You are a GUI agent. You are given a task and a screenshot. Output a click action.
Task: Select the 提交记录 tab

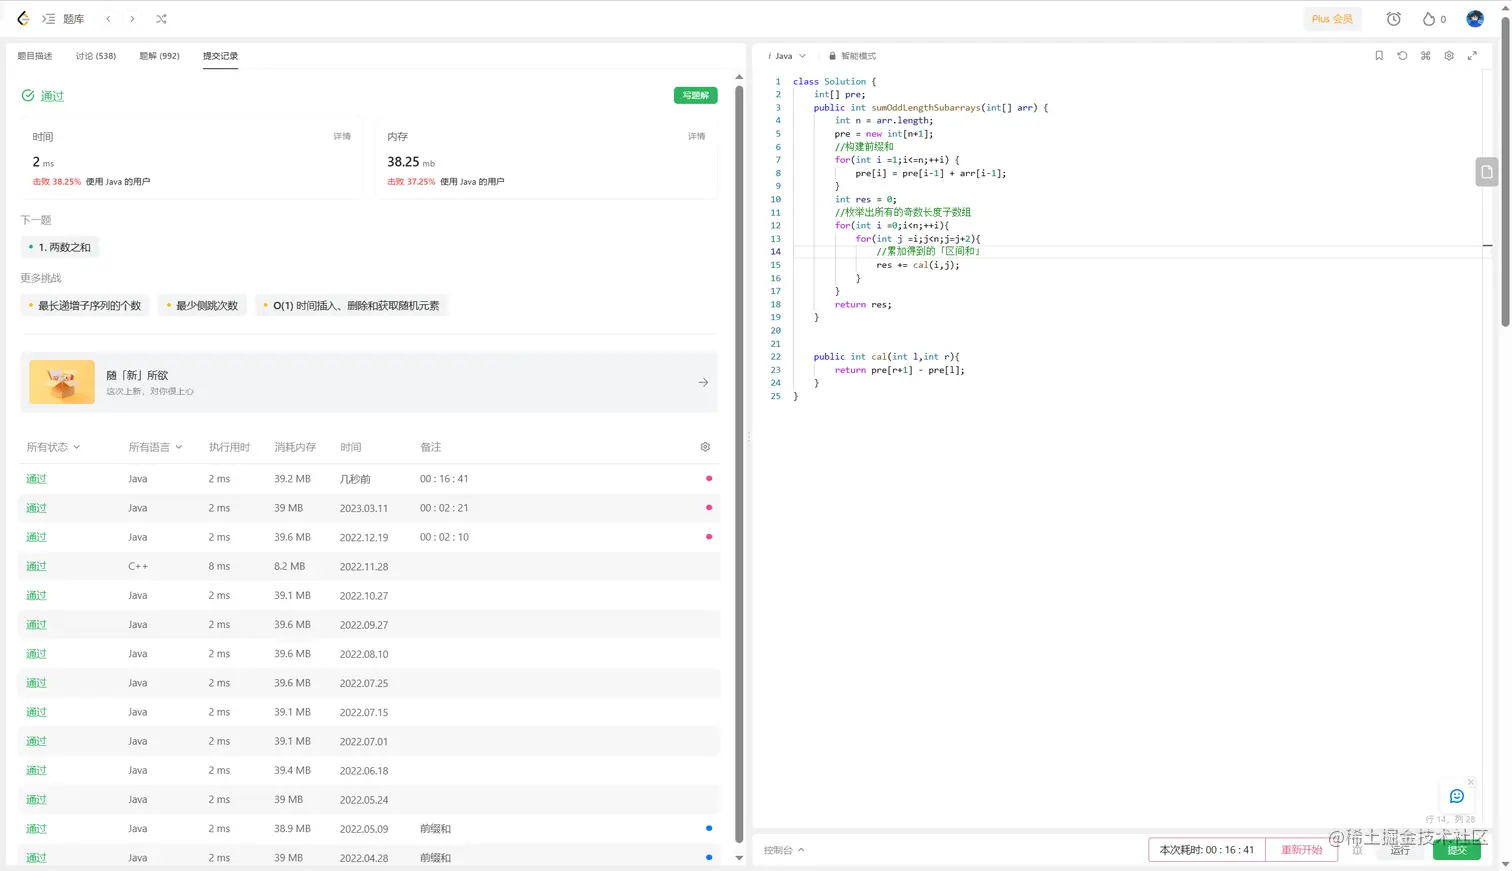coord(220,56)
